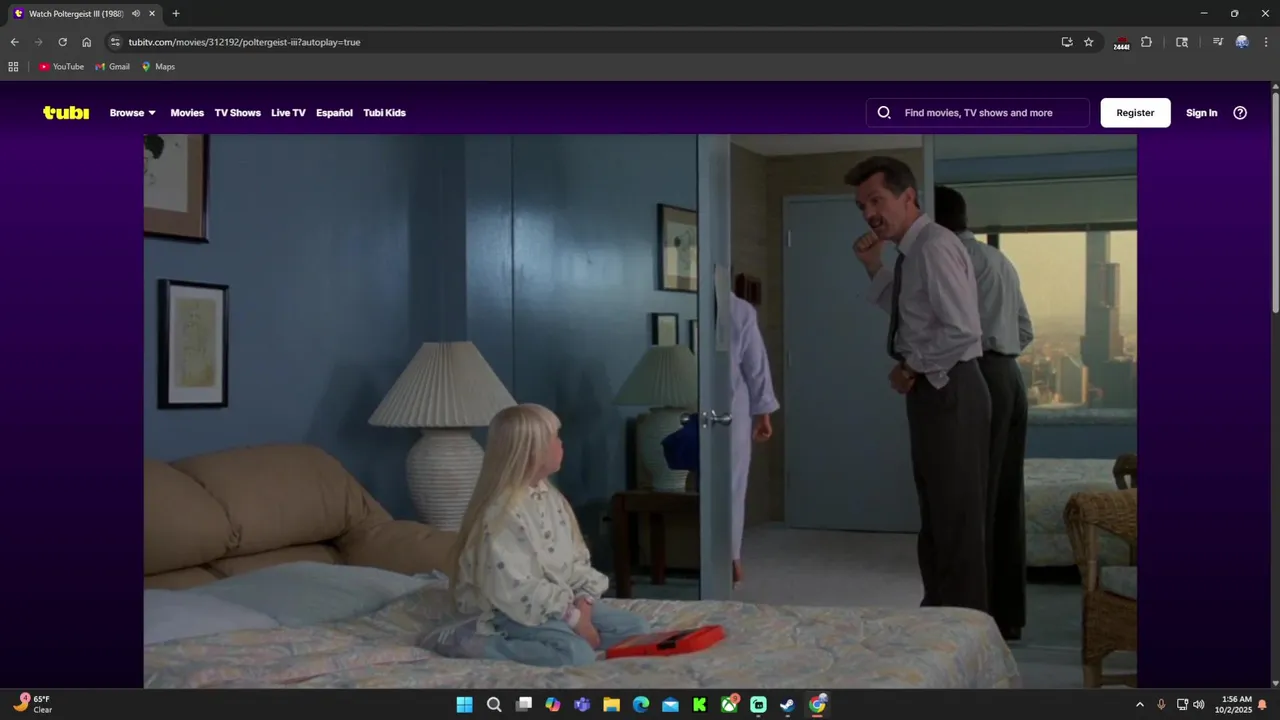Launch Copilot from the taskbar
1280x720 pixels.
[x=553, y=705]
